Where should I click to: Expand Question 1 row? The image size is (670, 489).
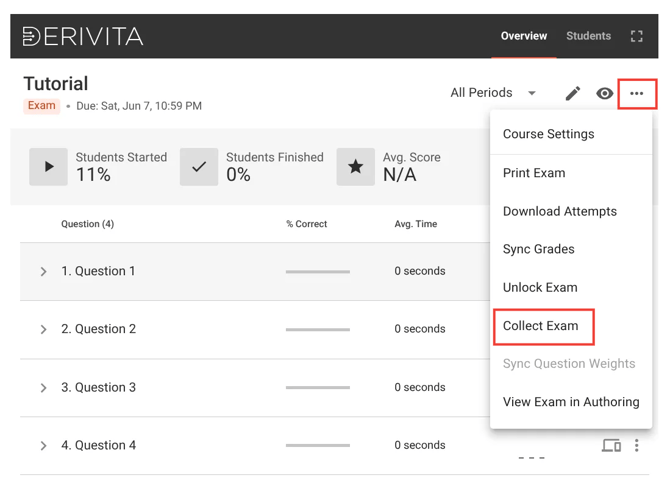[44, 272]
